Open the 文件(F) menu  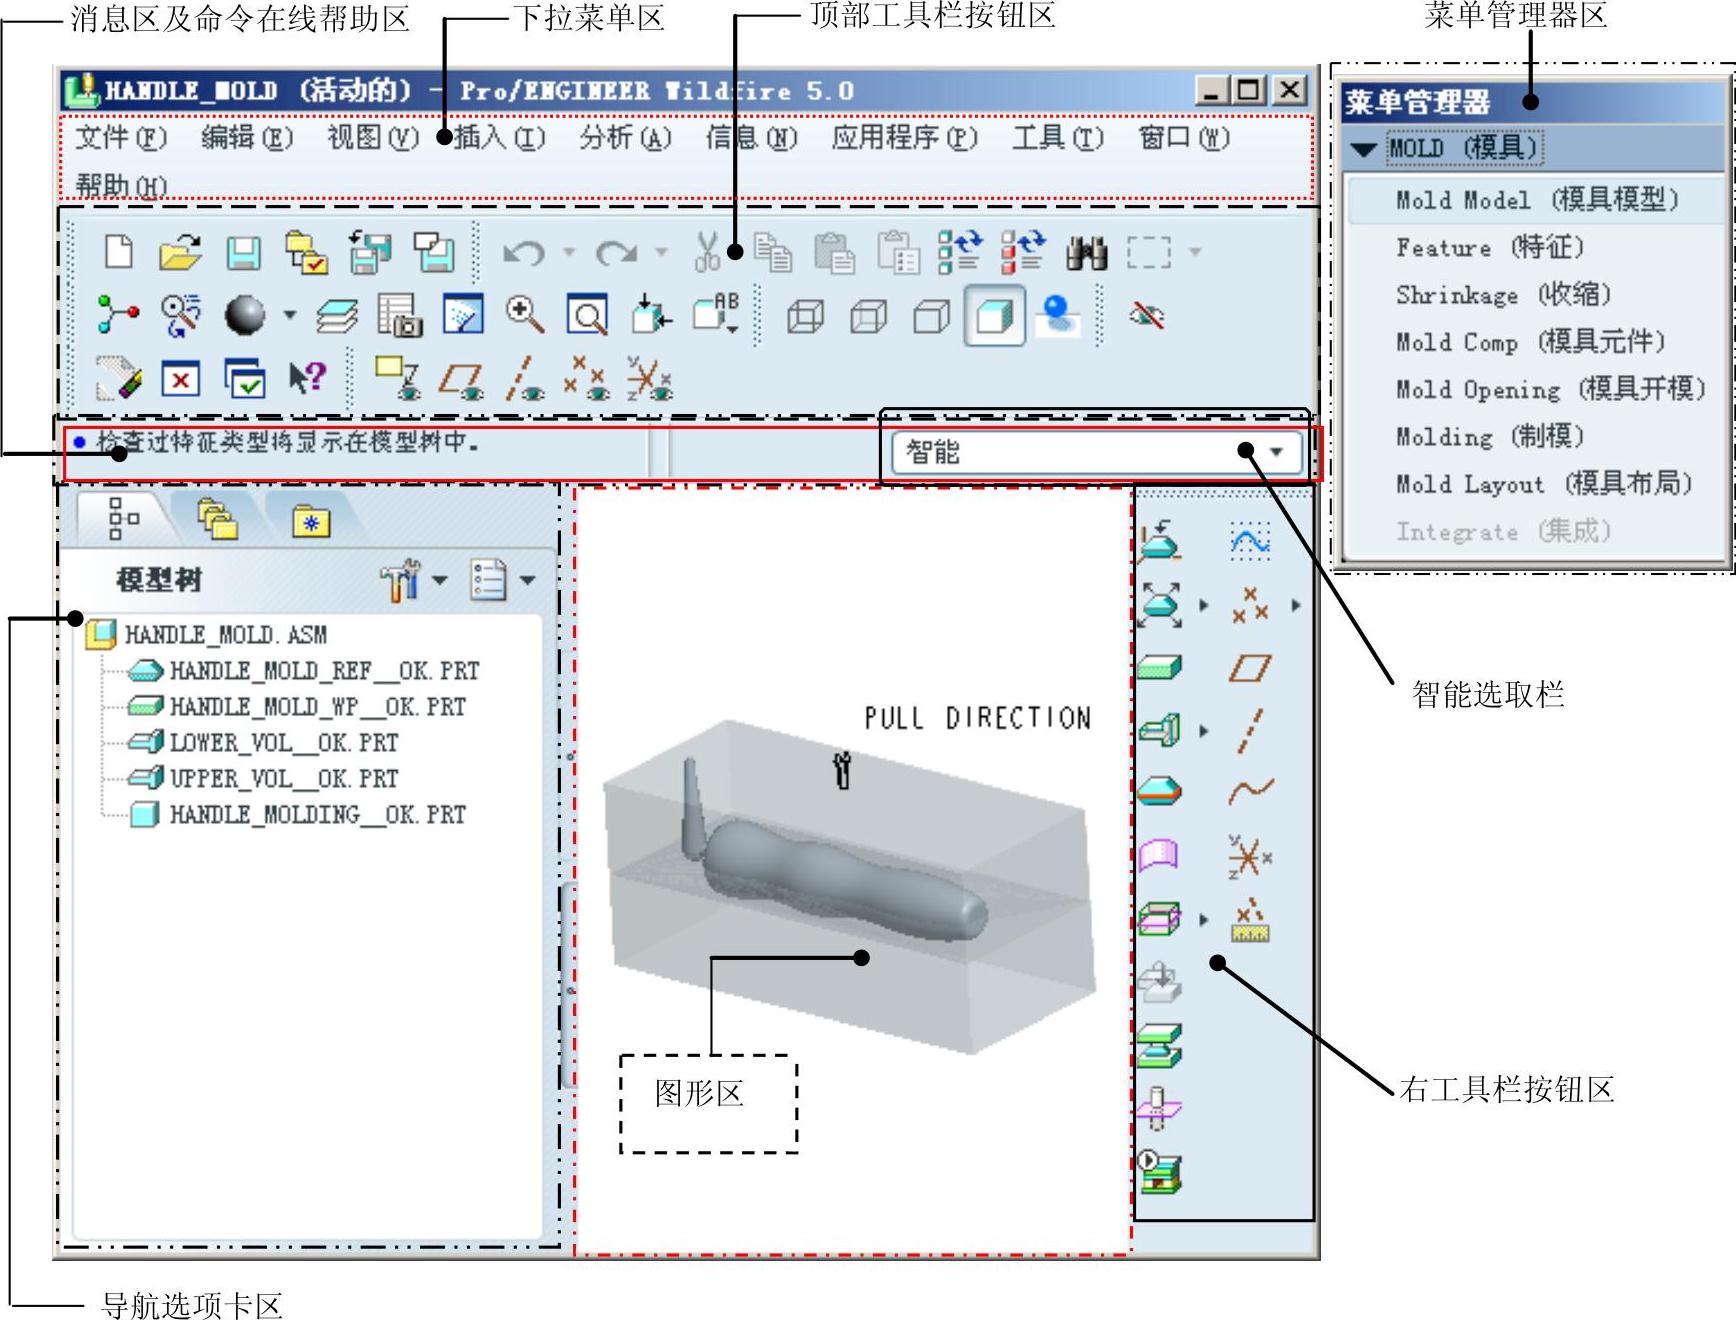(x=121, y=137)
